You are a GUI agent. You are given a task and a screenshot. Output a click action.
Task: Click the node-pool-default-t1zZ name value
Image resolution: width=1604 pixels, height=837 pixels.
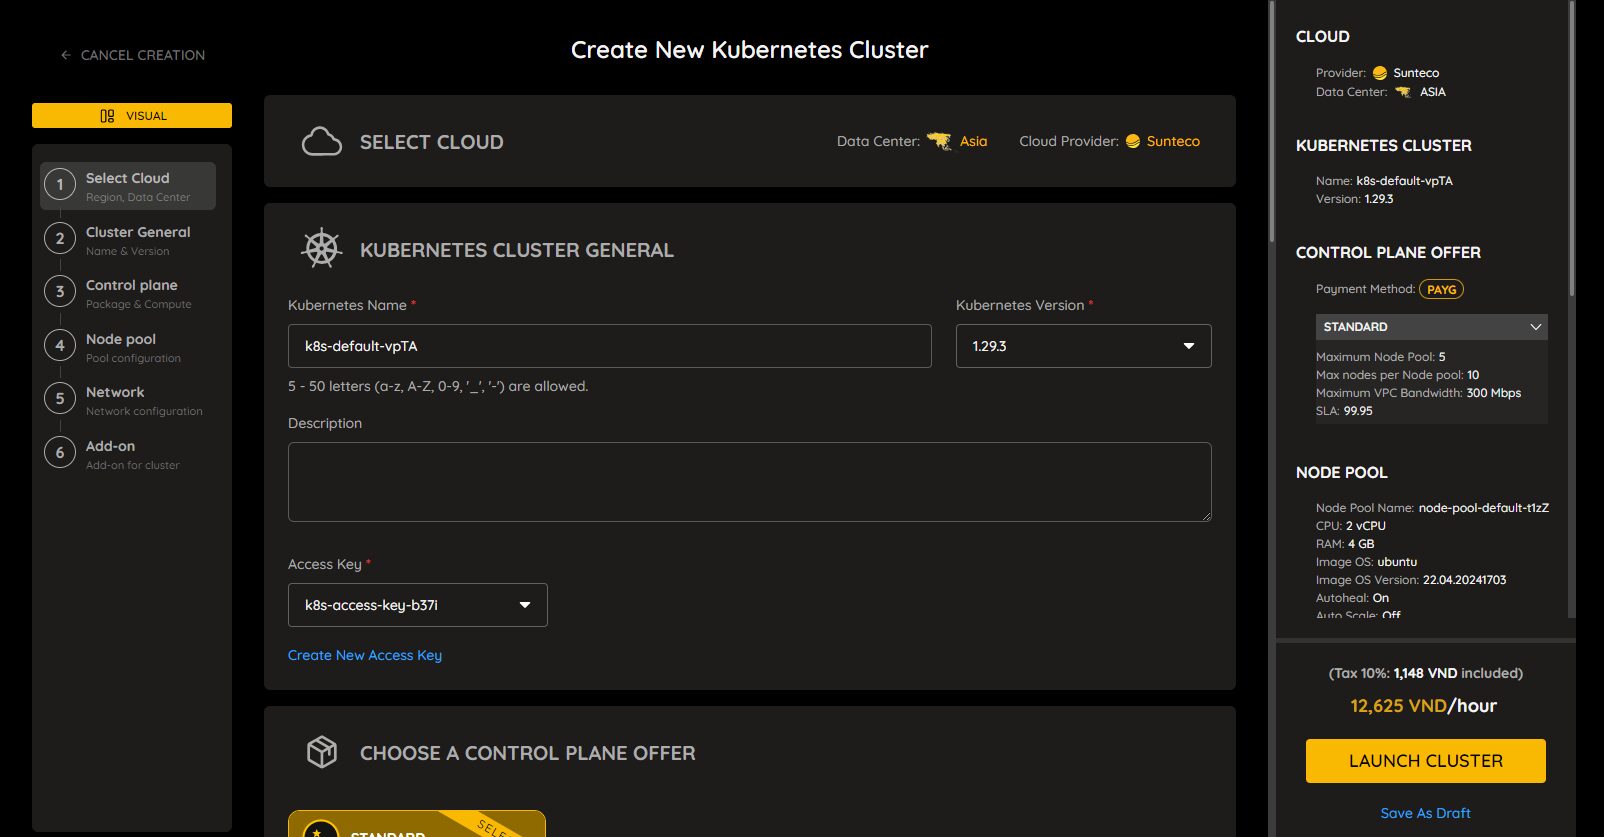point(1484,508)
